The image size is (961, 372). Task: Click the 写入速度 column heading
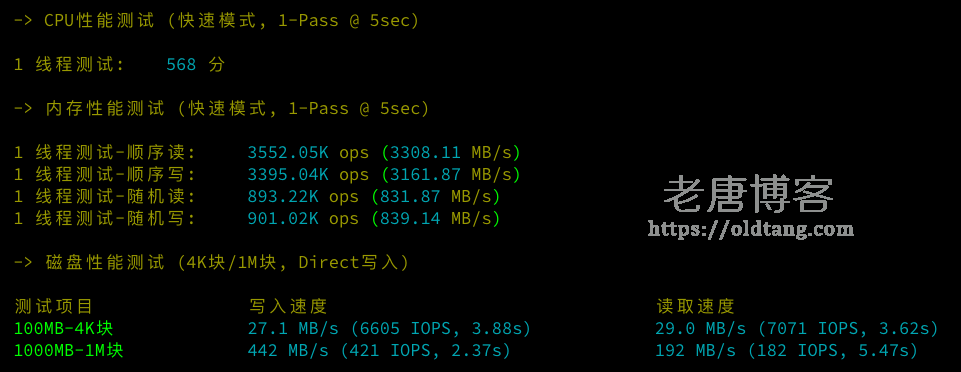point(287,306)
